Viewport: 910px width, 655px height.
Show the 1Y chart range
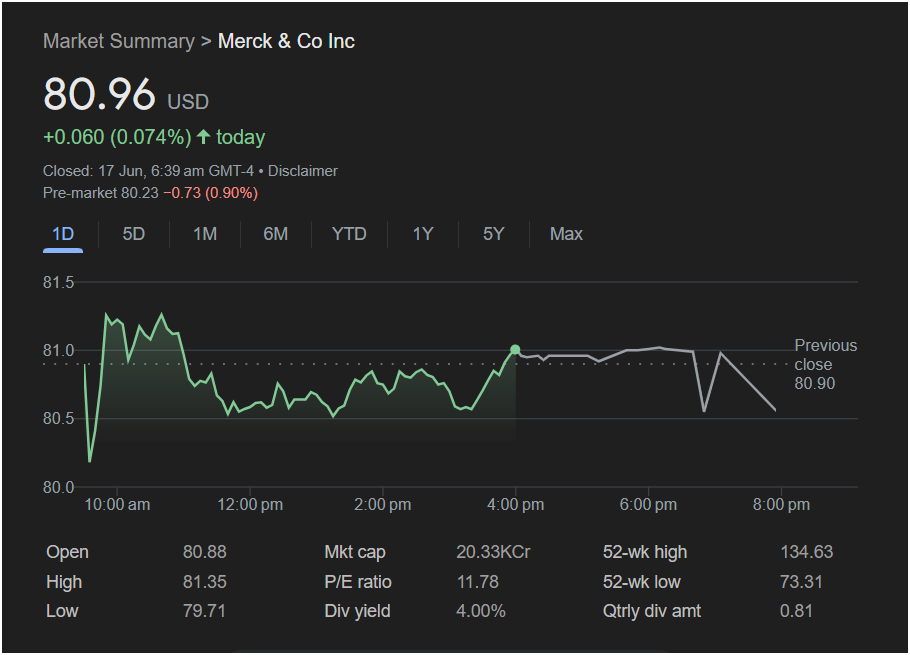(422, 234)
